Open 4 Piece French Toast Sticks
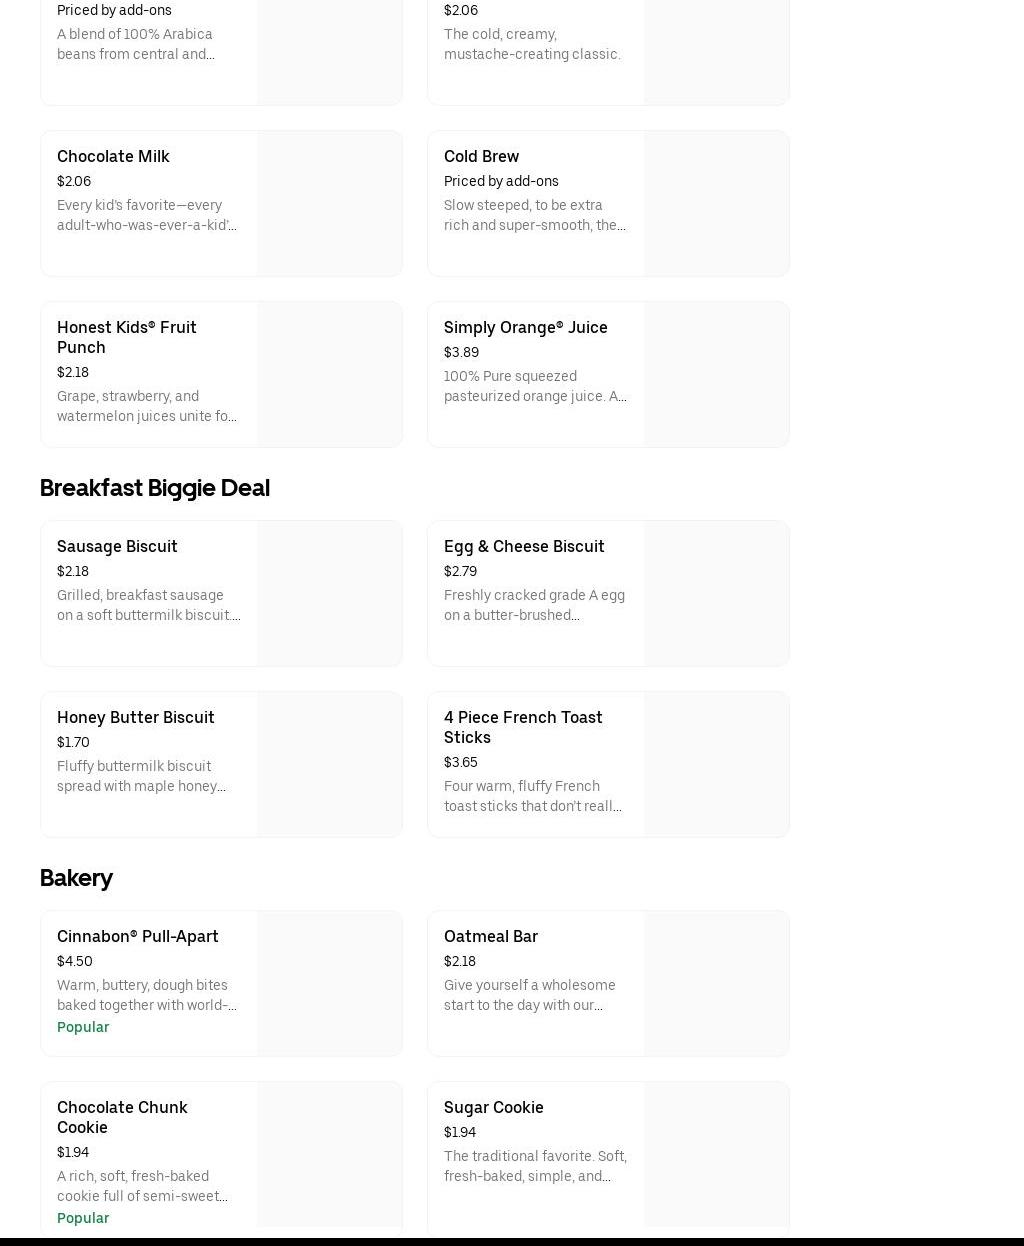Screen dimensions: 1024x1246 point(523,727)
